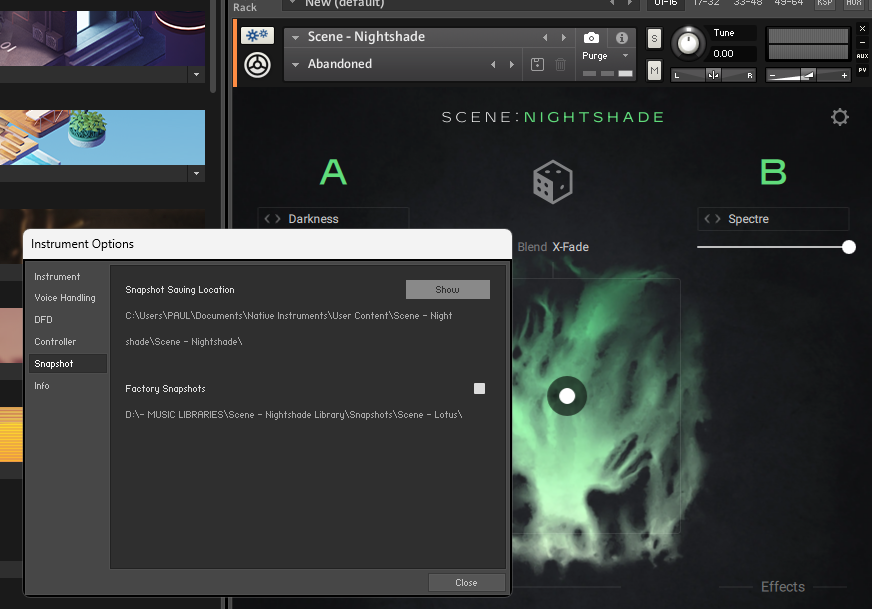Toggle the KSP rack button

[x=825, y=3]
